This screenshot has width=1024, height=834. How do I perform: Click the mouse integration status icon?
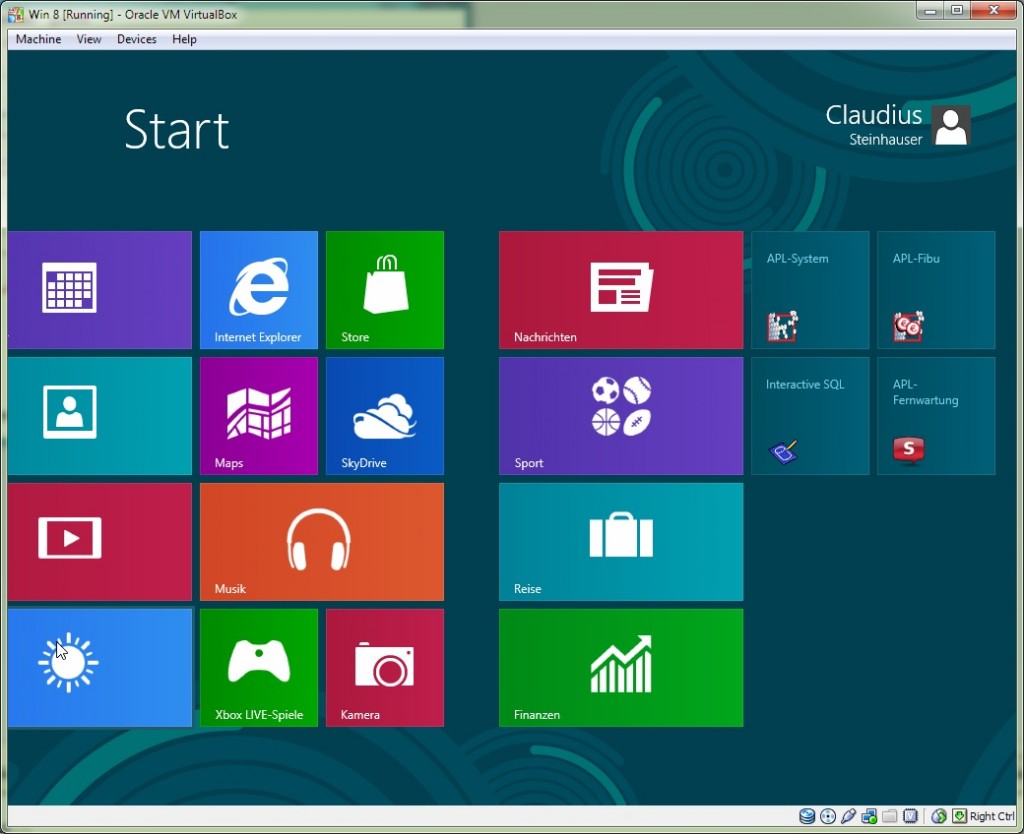[x=939, y=816]
